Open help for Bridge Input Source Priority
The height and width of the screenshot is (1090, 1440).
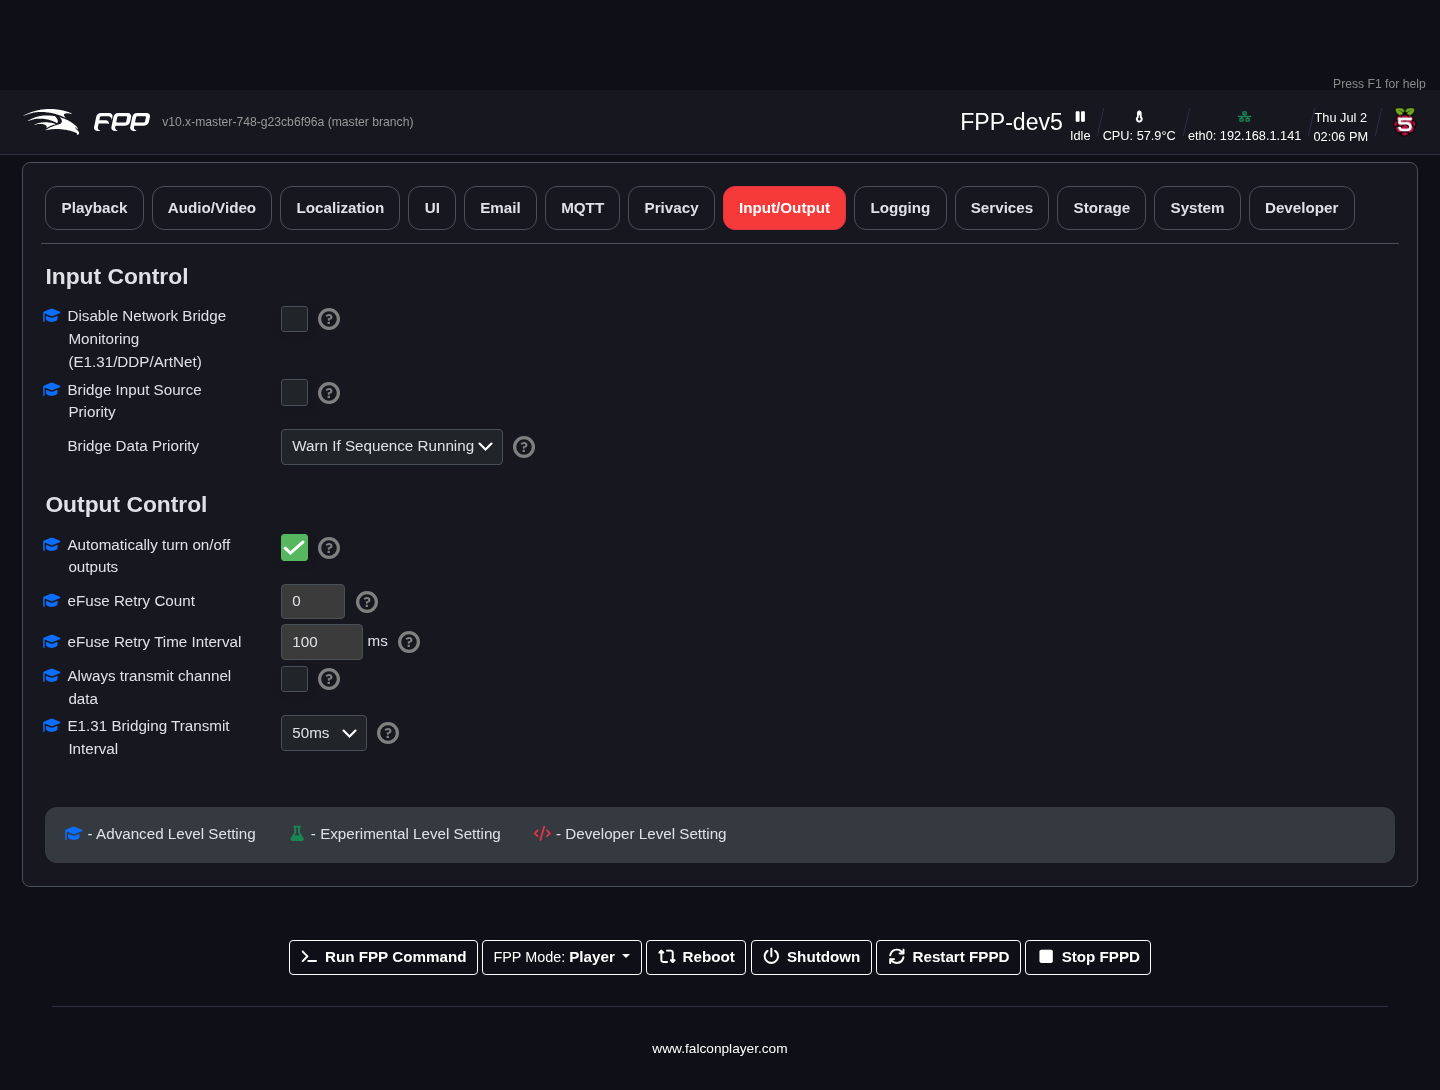click(x=329, y=393)
